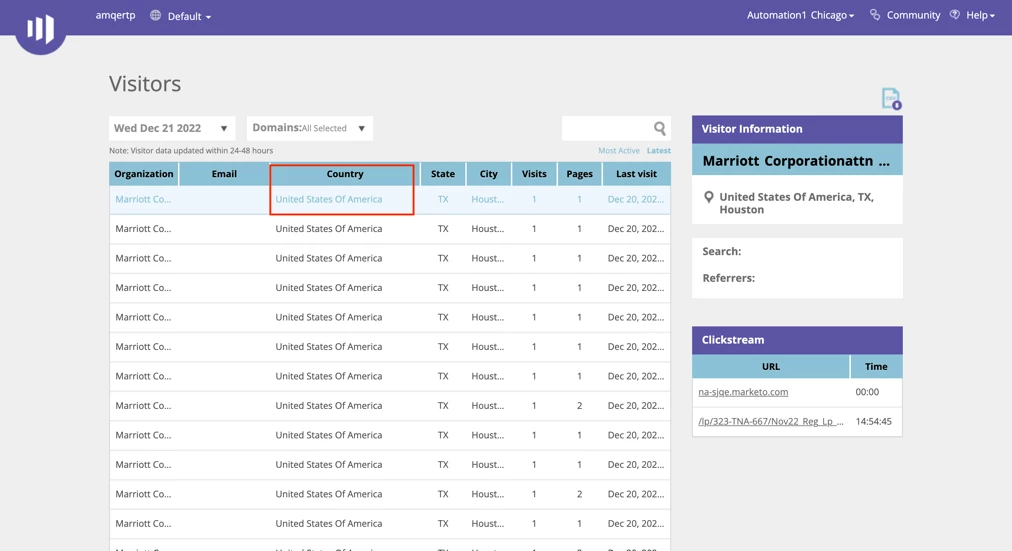Image resolution: width=1012 pixels, height=551 pixels.
Task: Open the Default workspace dropdown
Action: pos(189,16)
